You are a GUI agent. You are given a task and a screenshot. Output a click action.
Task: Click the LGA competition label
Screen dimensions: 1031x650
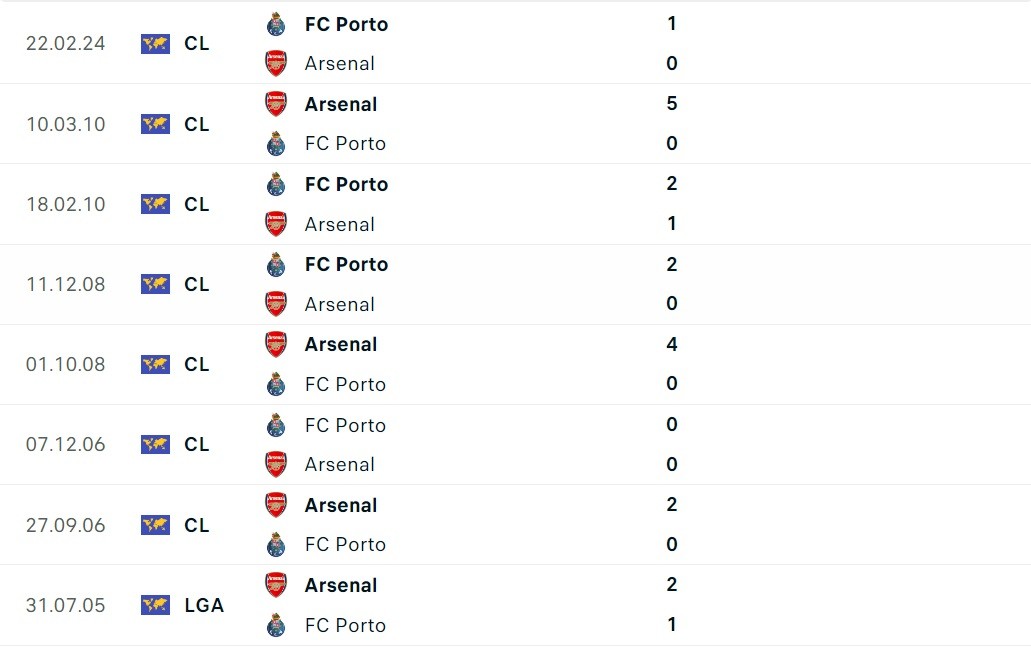tap(204, 605)
